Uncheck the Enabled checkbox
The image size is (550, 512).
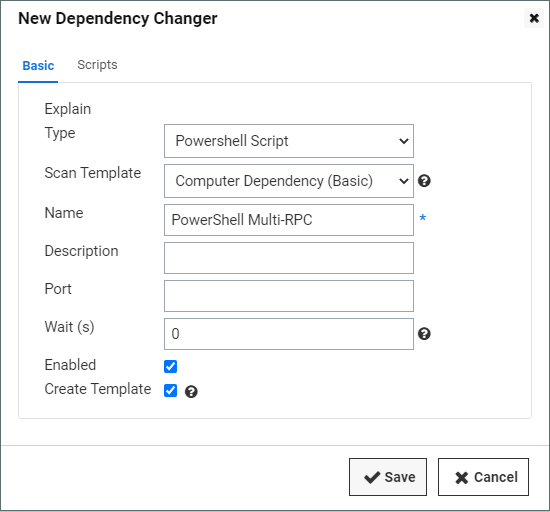[x=170, y=366]
